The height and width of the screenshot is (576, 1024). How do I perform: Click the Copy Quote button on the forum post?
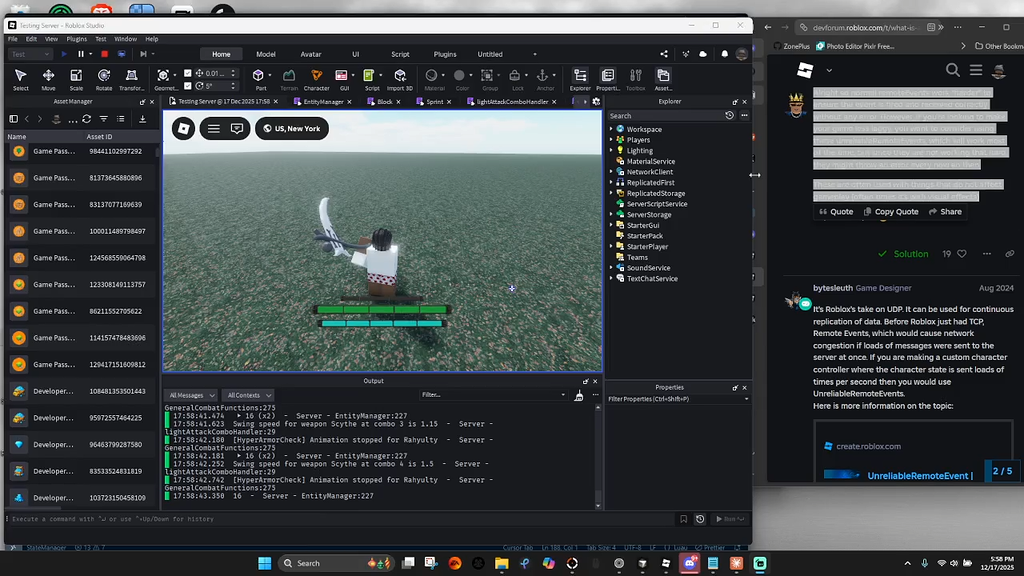pyautogui.click(x=890, y=211)
